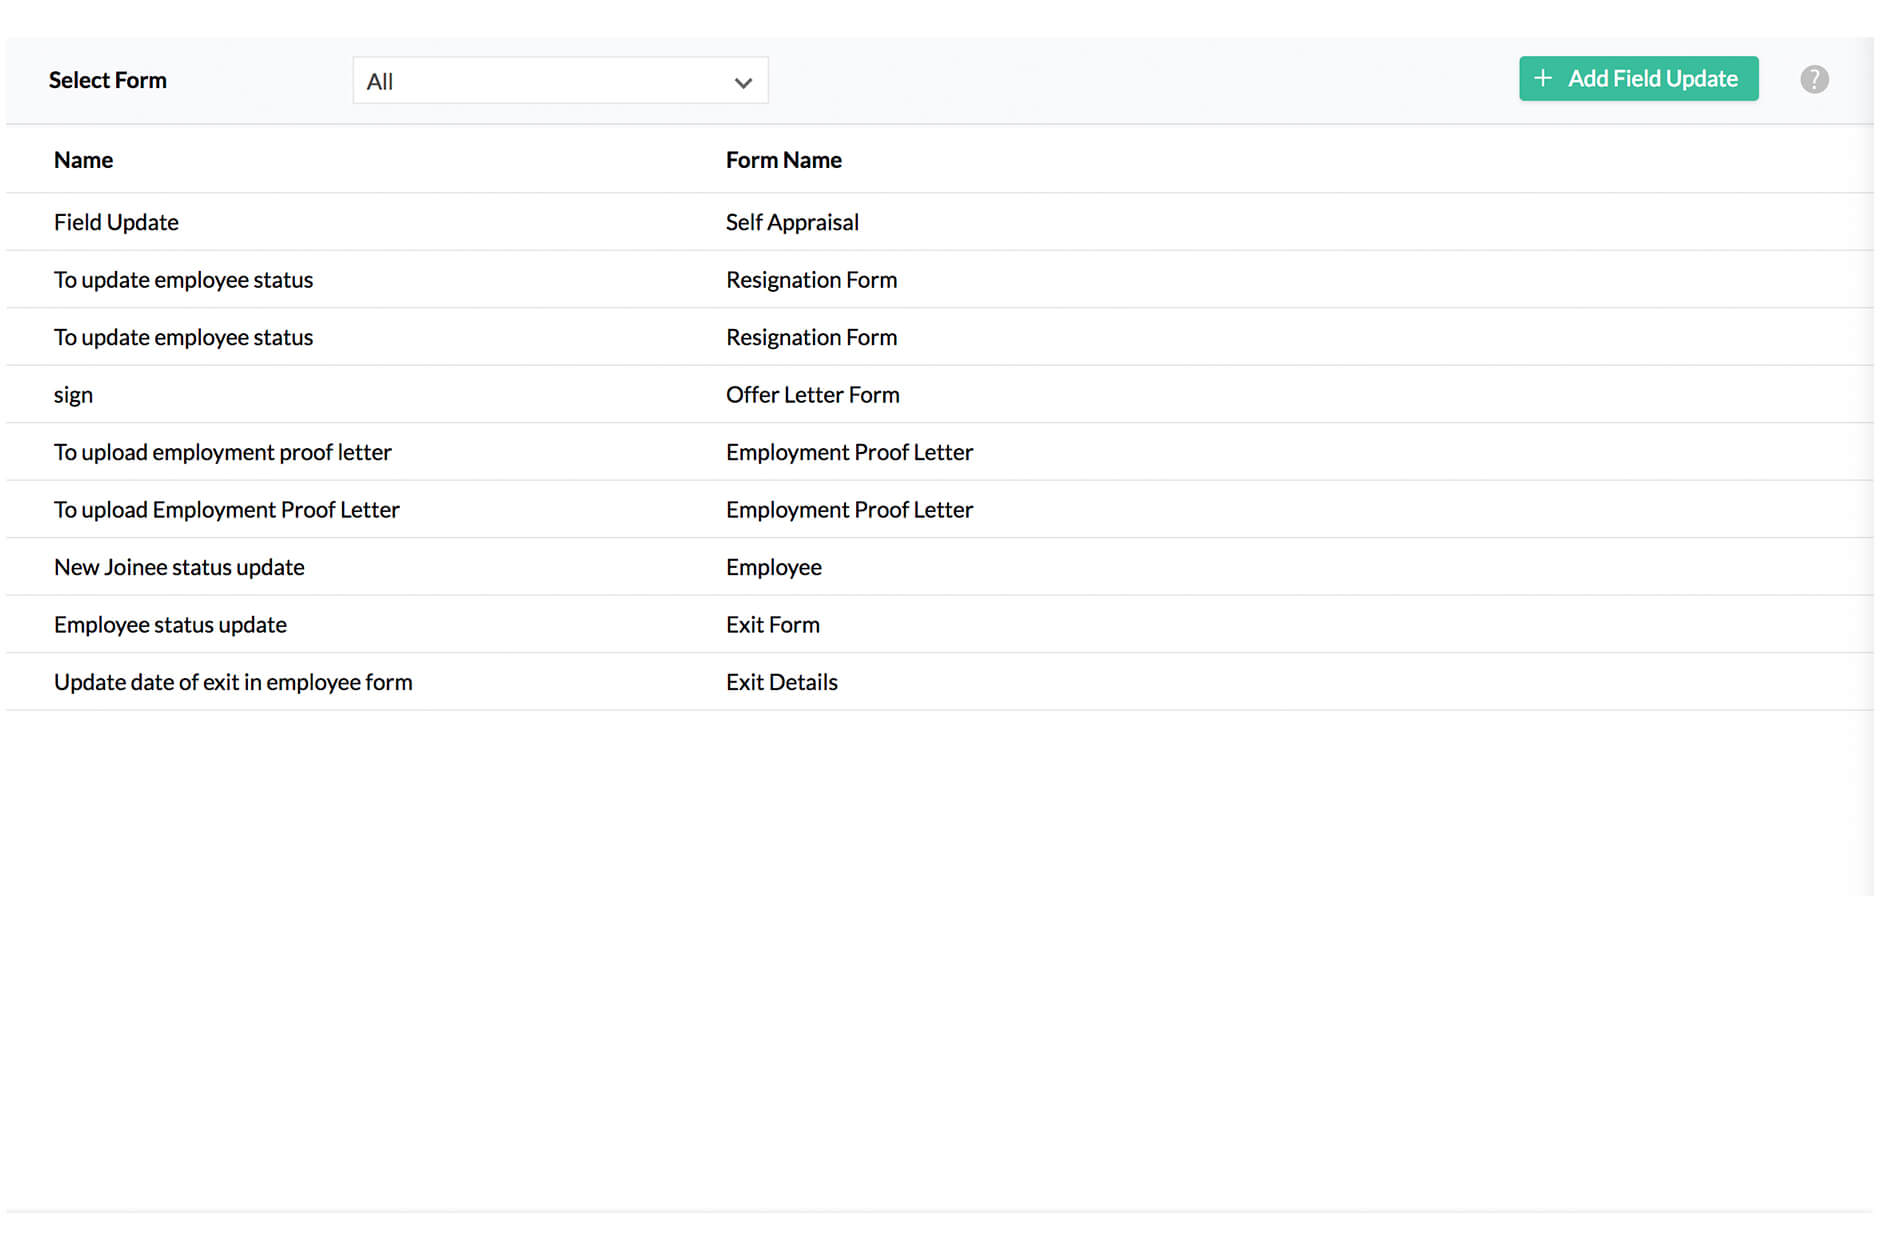Click the Select Form label
Viewport: 1880px width, 1250px height.
click(108, 80)
